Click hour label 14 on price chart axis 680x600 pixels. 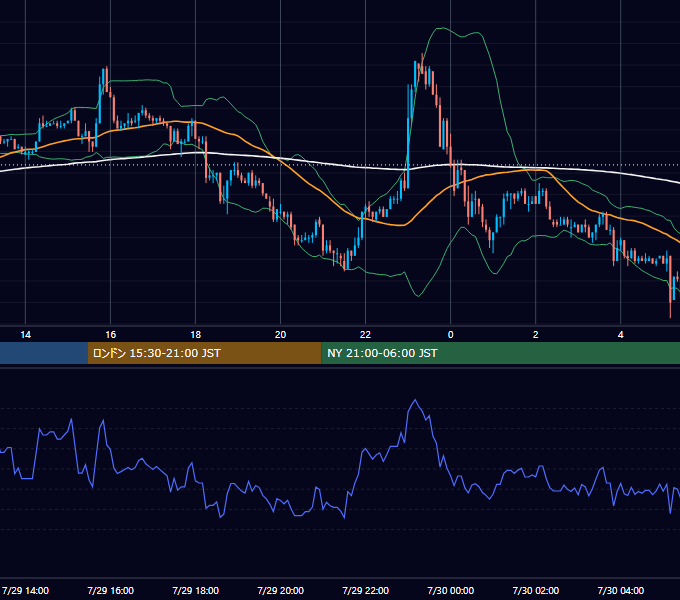coord(26,335)
